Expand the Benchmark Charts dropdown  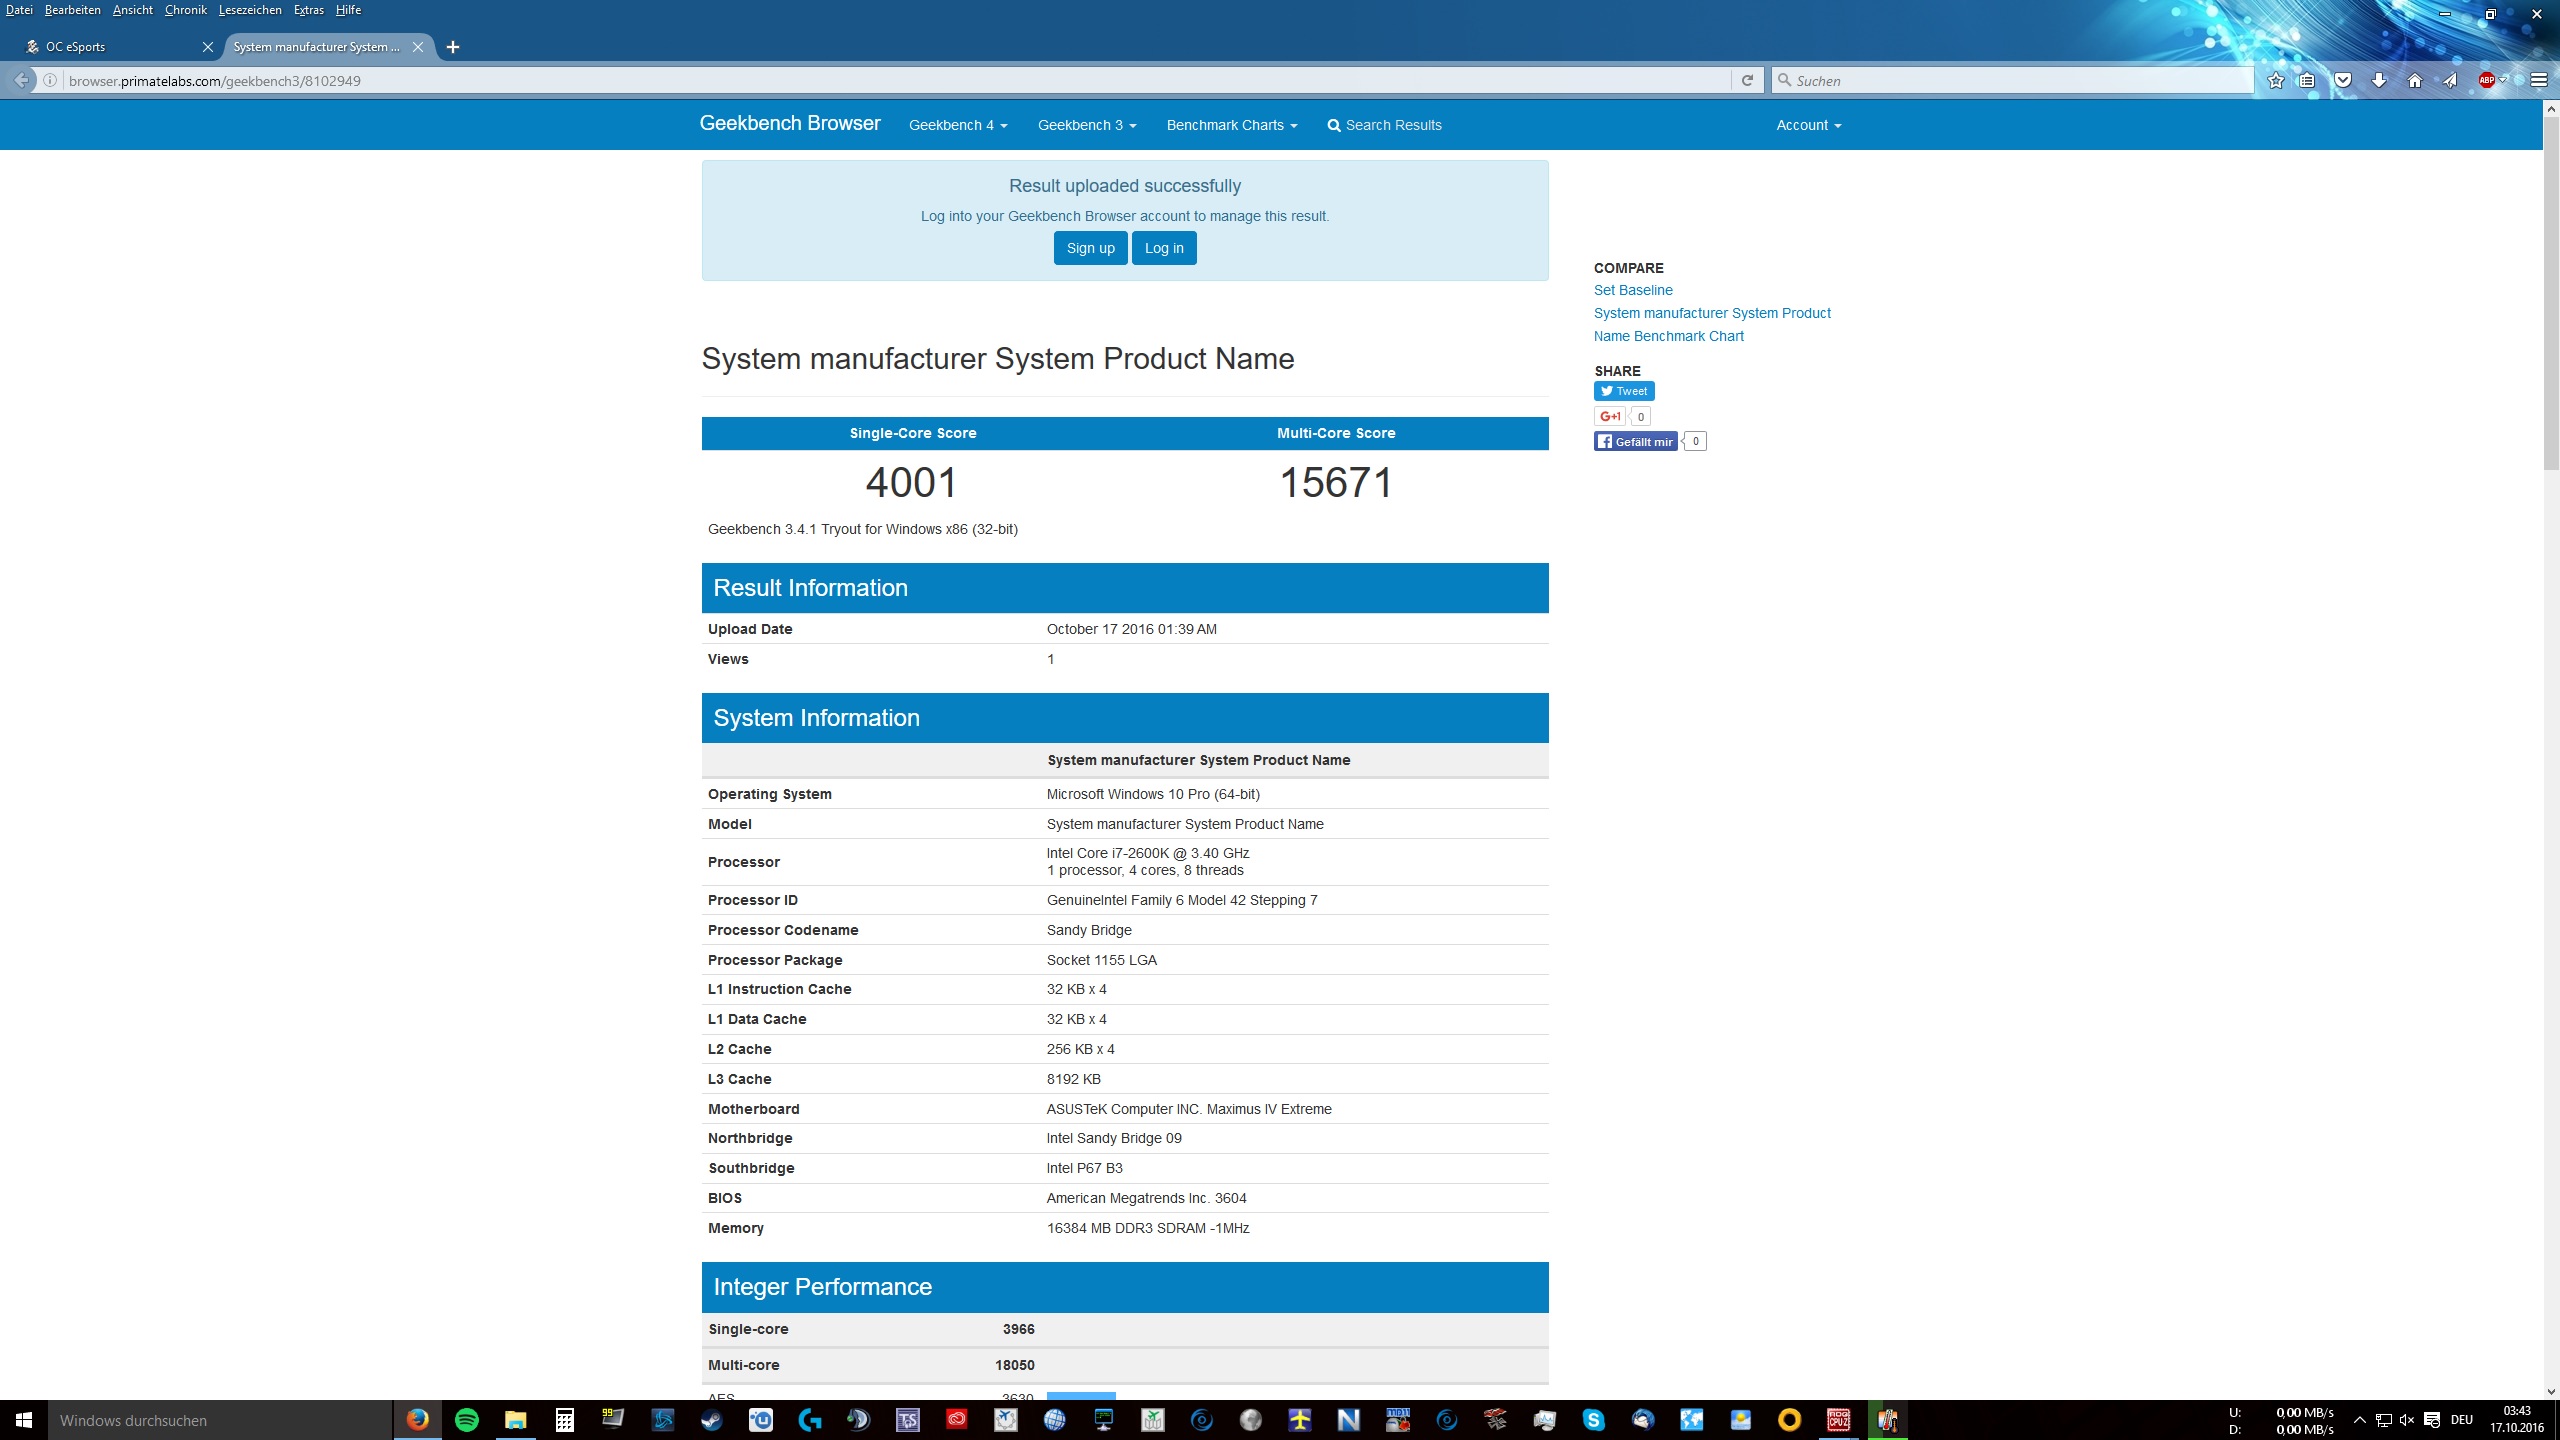pos(1231,125)
